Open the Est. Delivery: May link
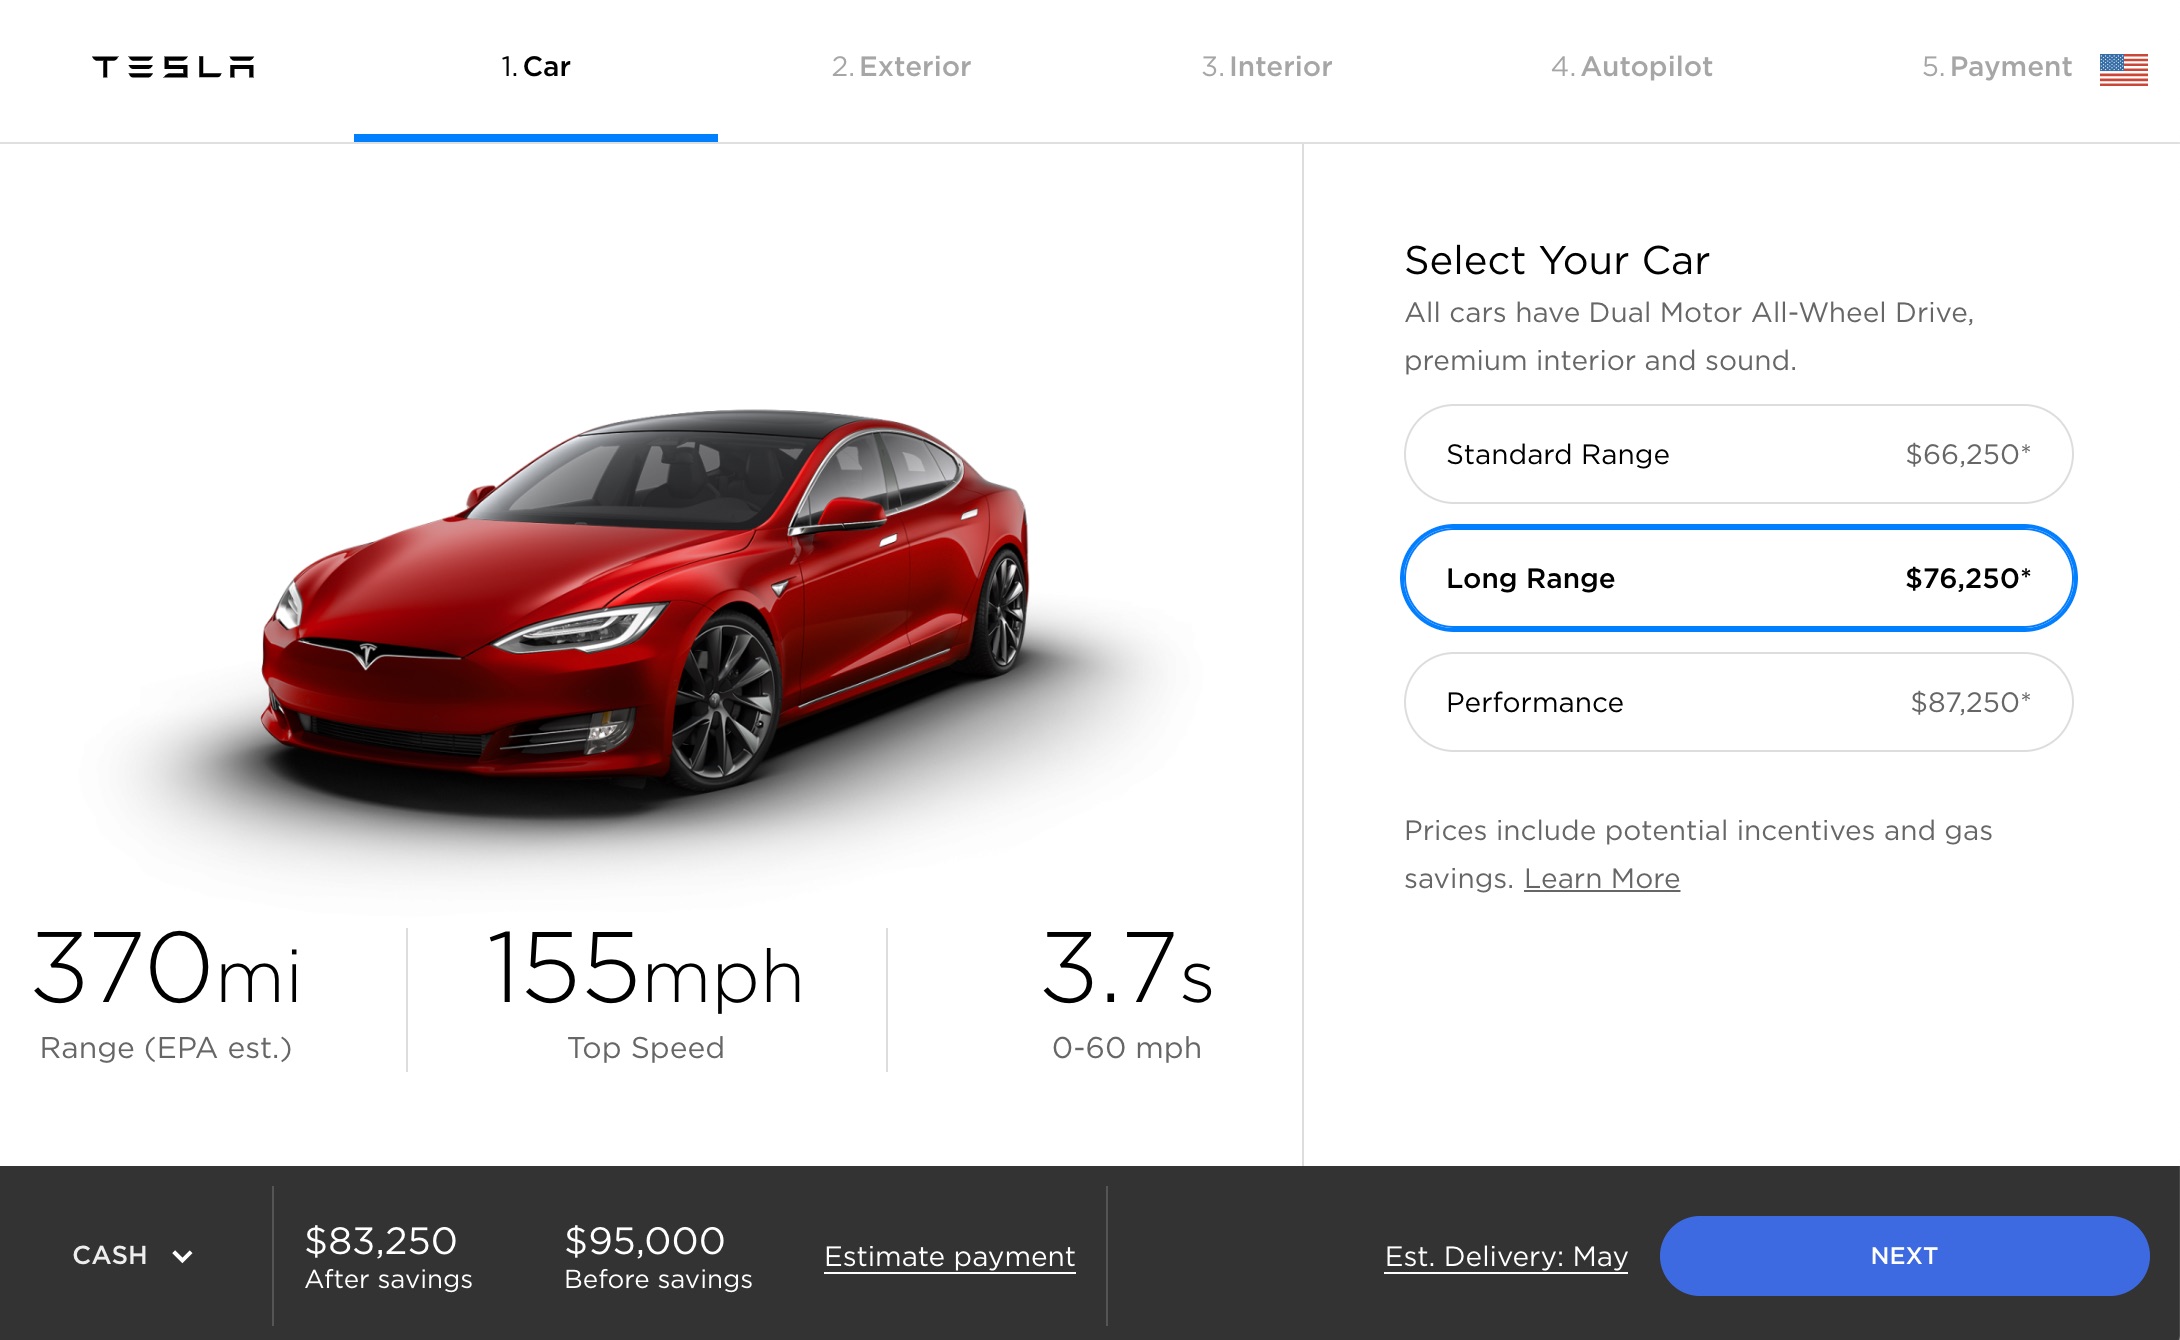2180x1340 pixels. click(x=1506, y=1256)
